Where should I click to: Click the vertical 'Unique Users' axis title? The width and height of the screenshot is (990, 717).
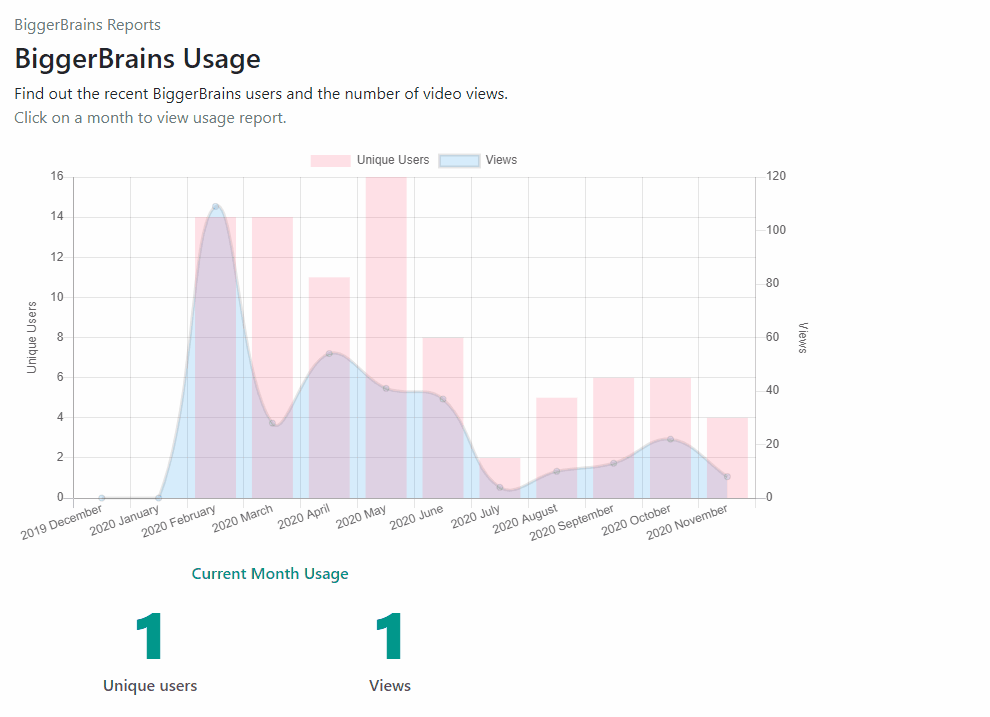click(32, 338)
